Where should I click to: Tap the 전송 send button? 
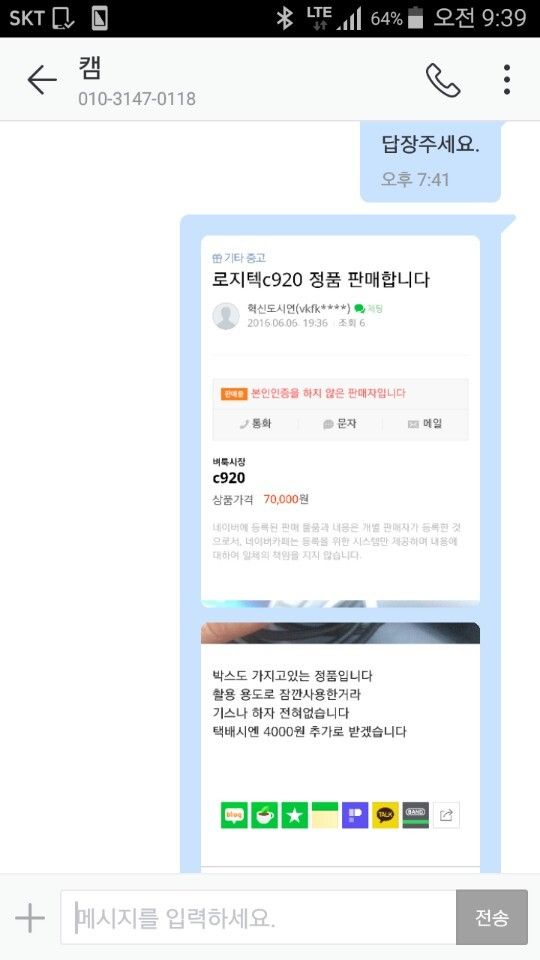(492, 917)
